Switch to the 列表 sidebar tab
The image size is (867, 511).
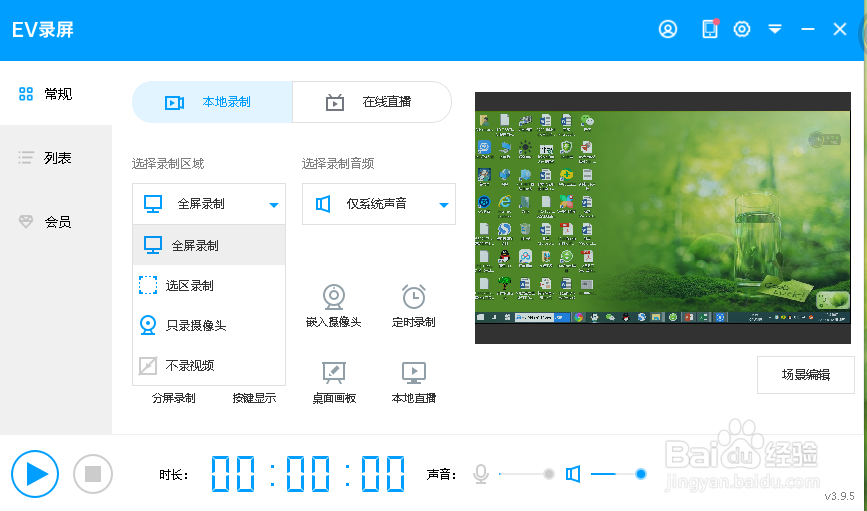(x=55, y=158)
